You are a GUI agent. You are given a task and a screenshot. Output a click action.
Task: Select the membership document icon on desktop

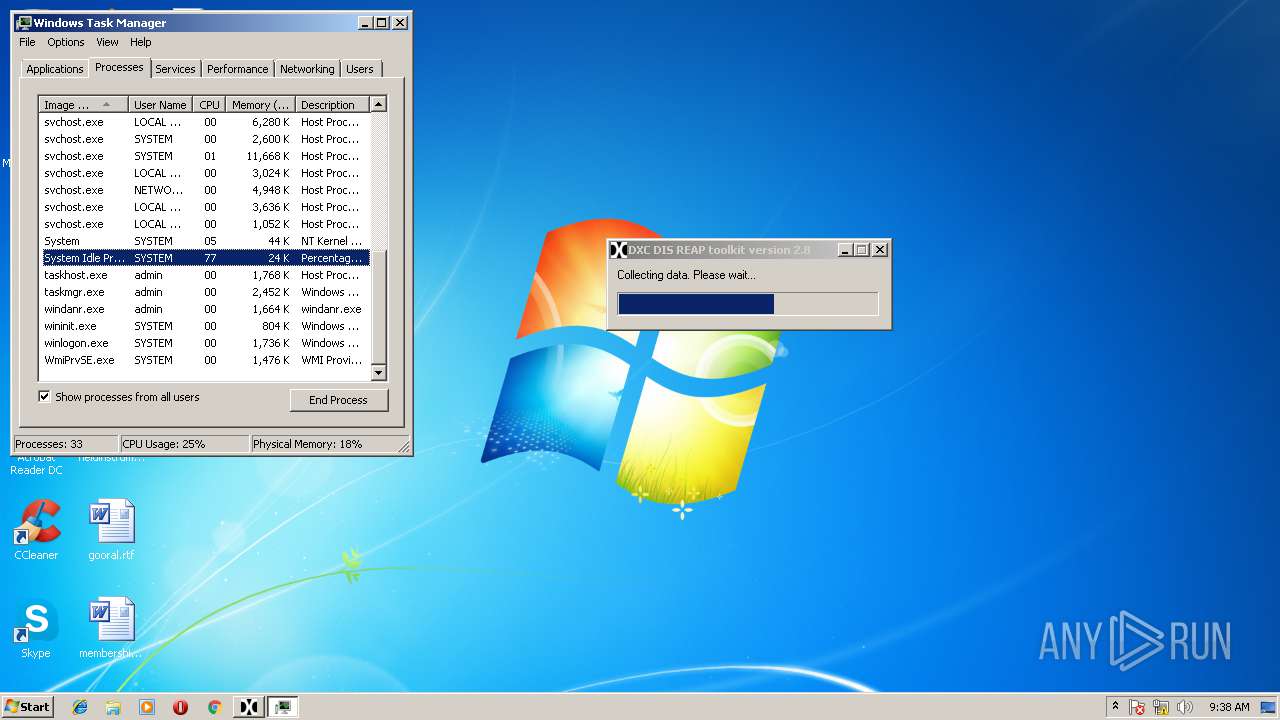[x=111, y=629]
